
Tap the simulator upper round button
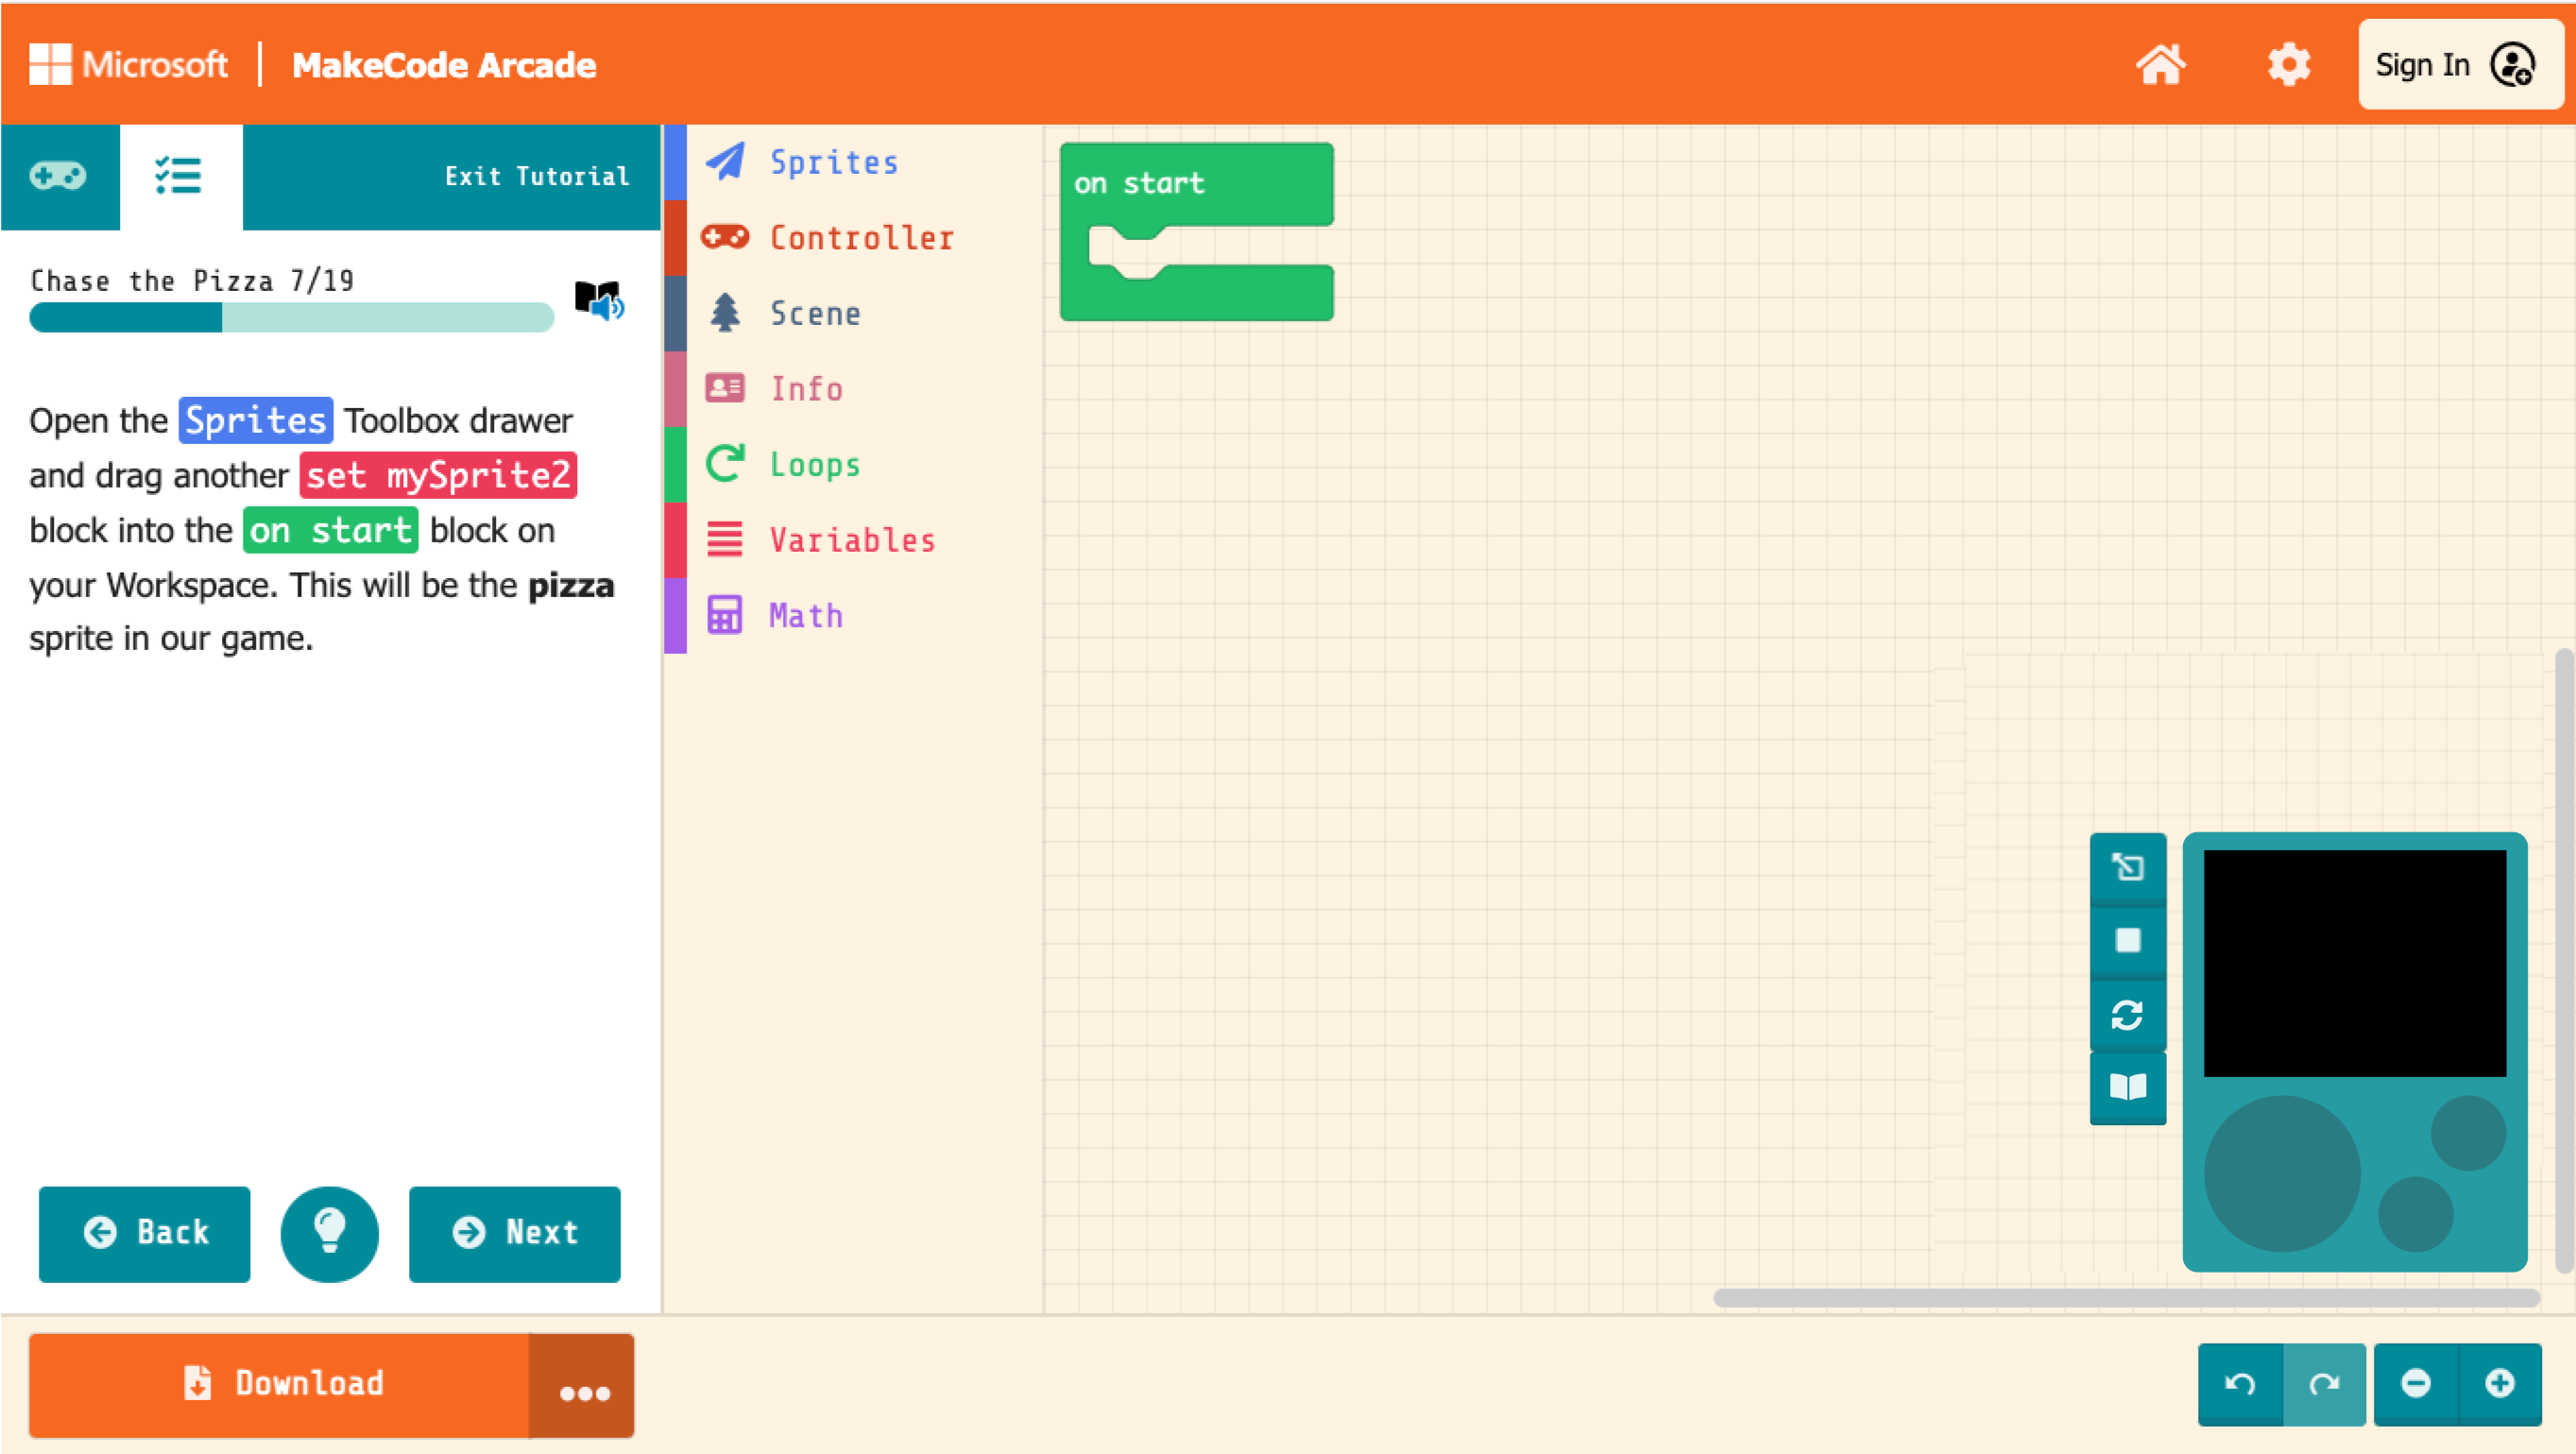tap(2468, 1133)
